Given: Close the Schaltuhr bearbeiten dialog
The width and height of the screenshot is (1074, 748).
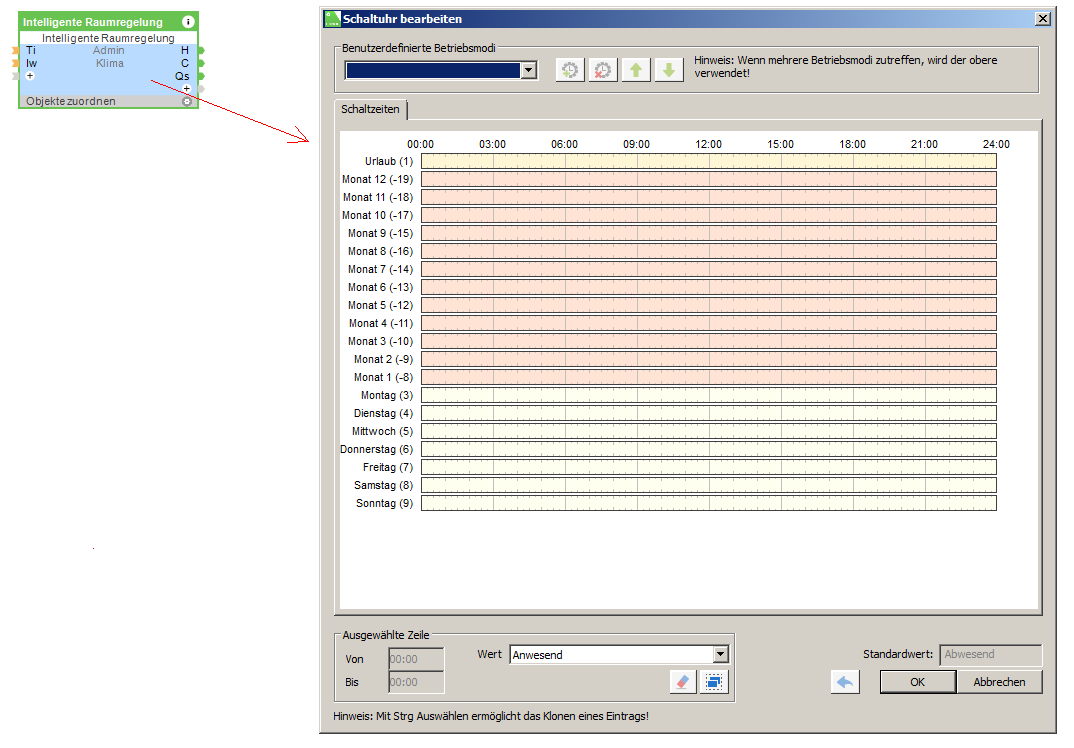Looking at the screenshot, I should coord(1043,18).
